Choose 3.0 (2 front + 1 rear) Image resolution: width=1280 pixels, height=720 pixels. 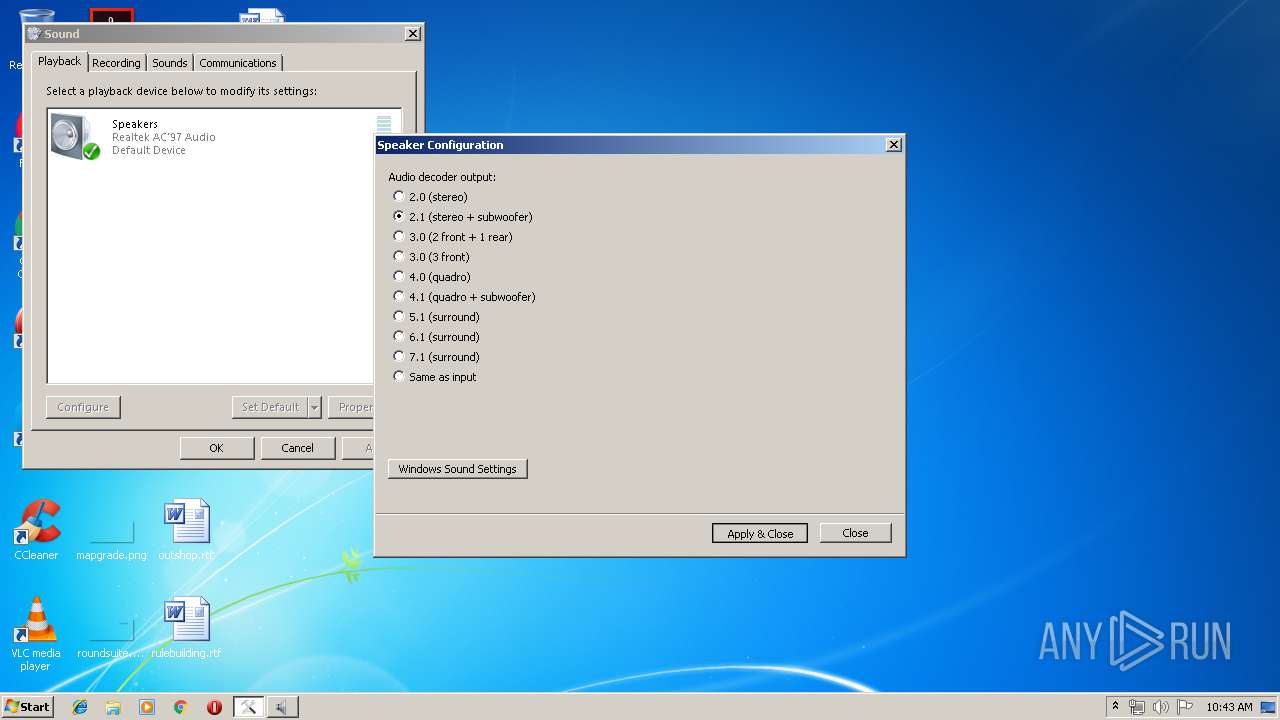click(399, 237)
